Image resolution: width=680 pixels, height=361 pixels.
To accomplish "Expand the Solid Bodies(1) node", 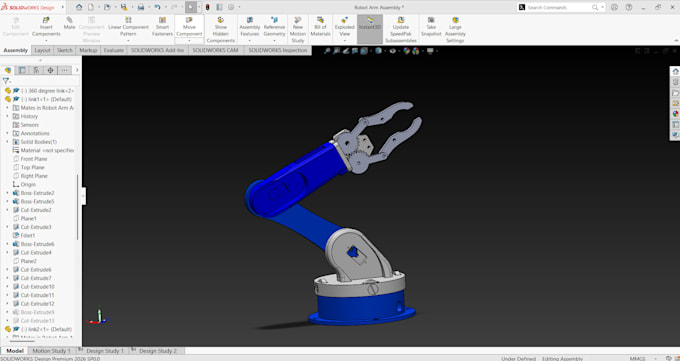I will click(x=7, y=142).
